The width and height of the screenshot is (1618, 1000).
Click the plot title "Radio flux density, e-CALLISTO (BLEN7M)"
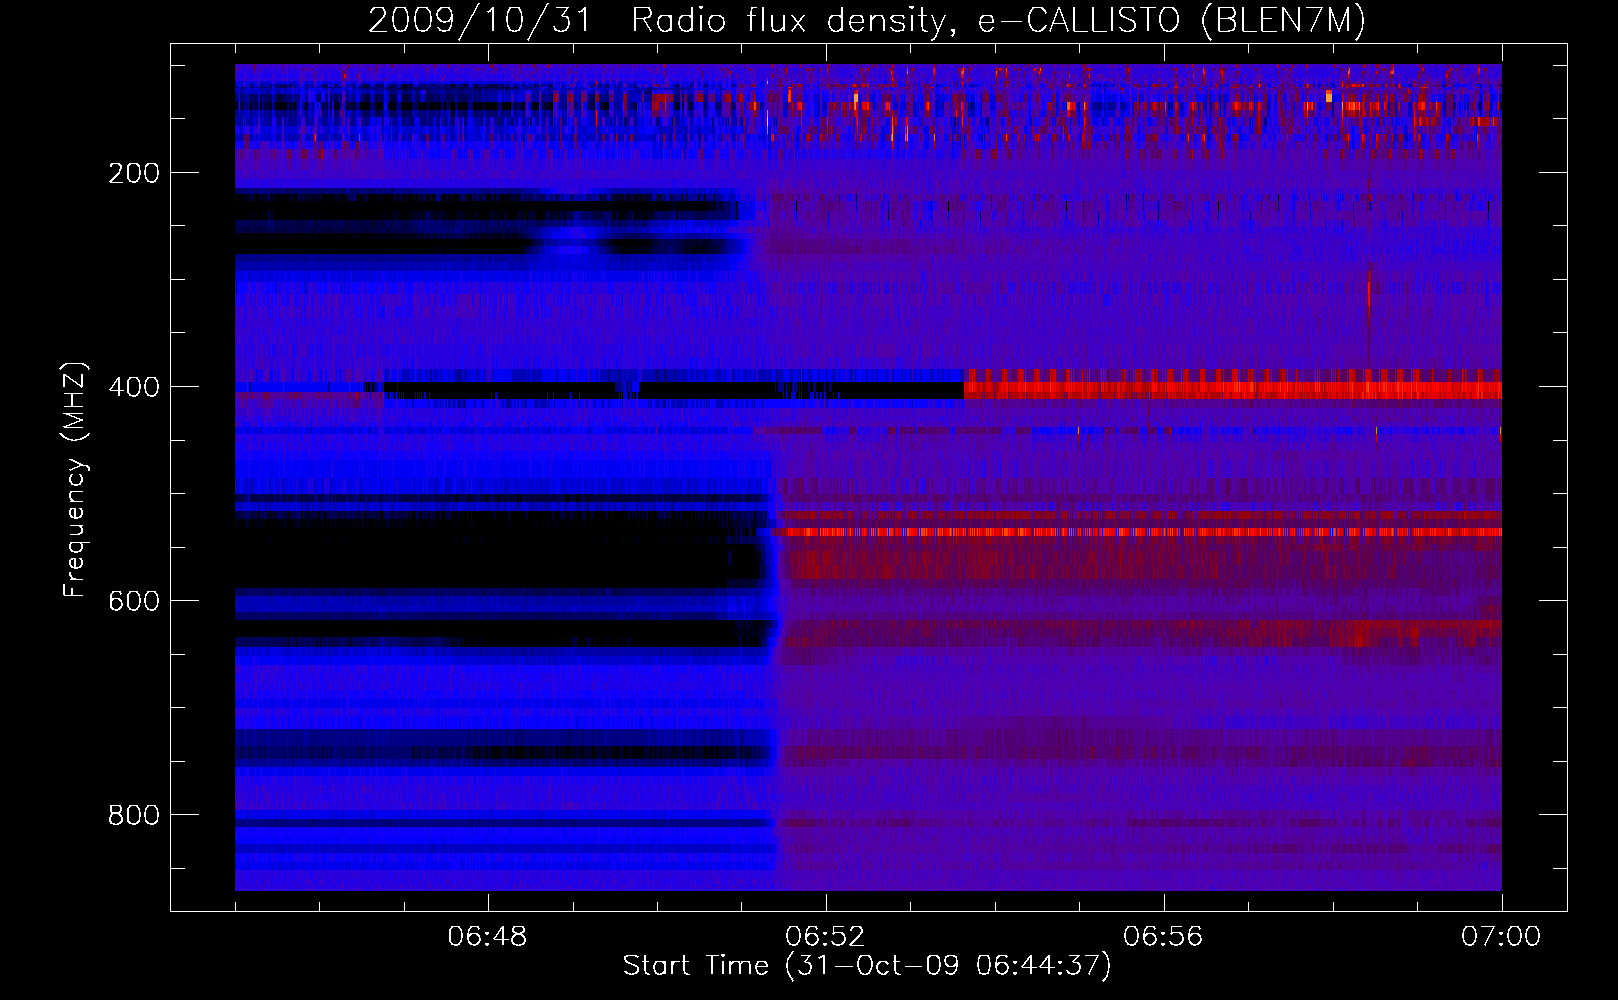998,21
